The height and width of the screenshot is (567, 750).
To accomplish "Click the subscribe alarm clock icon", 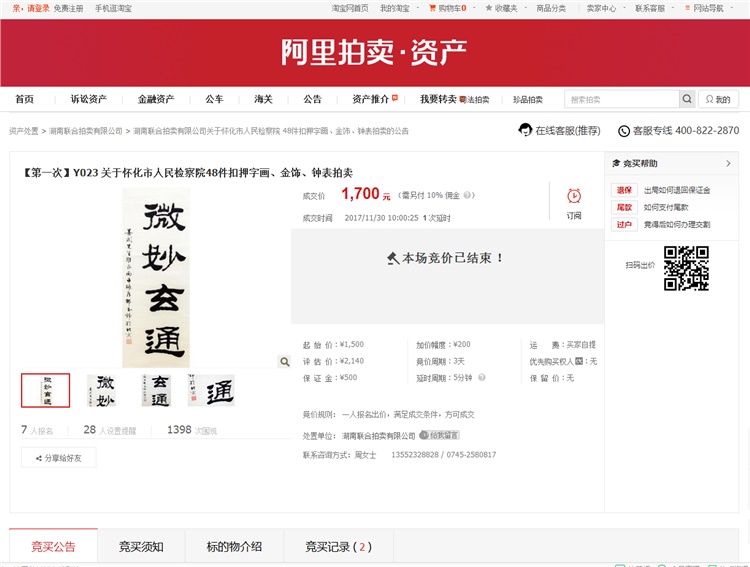I will coord(574,197).
